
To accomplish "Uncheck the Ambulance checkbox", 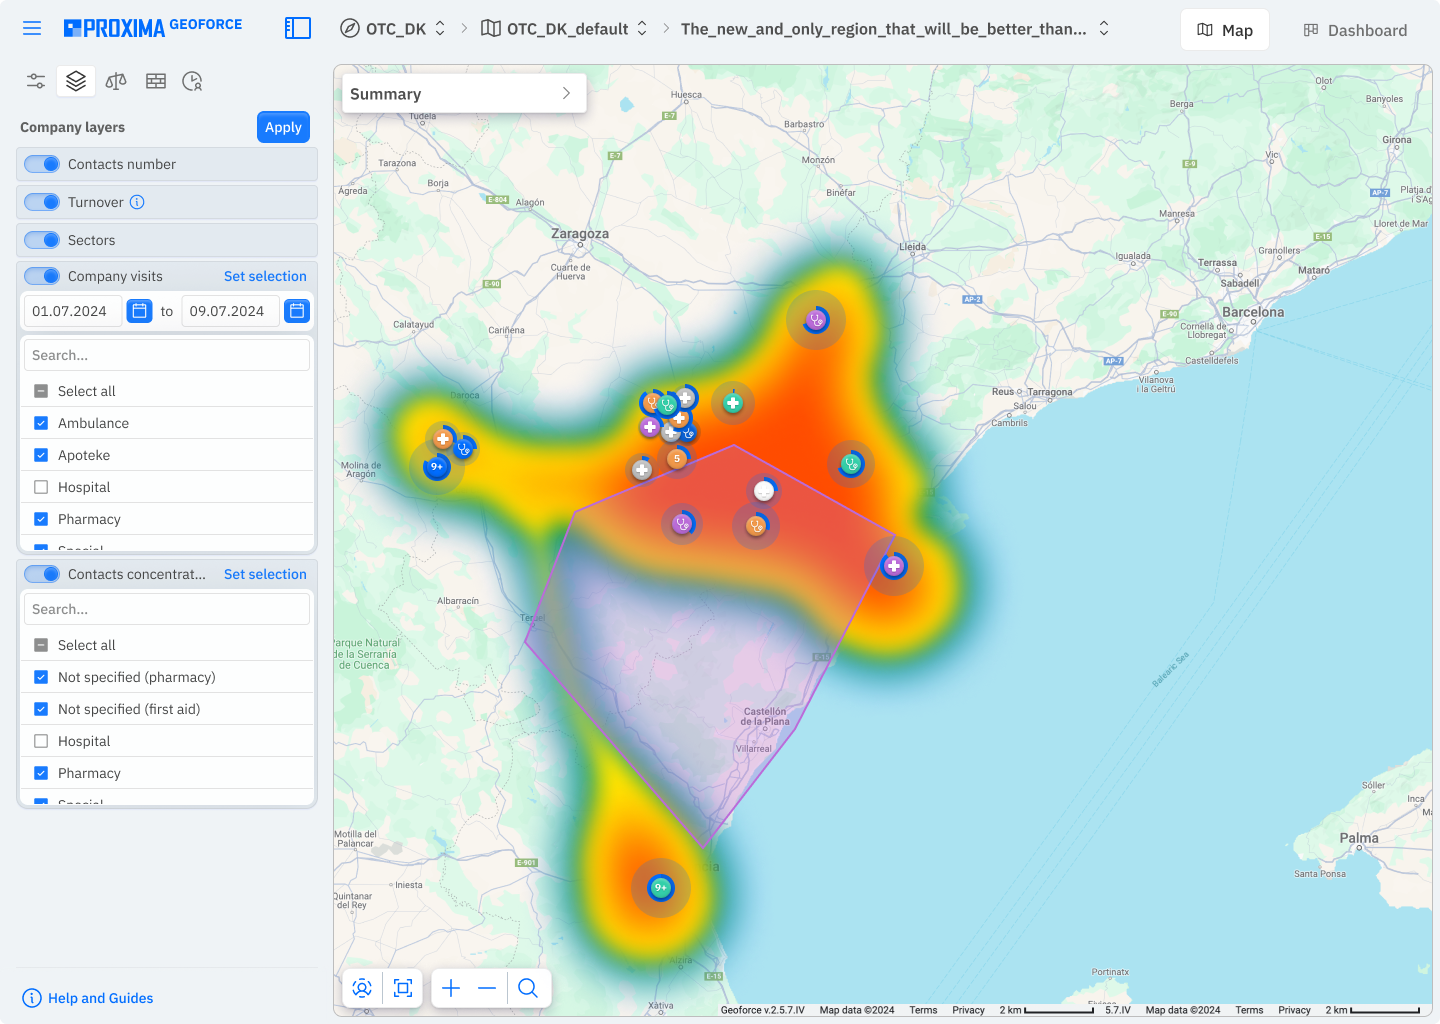I will pos(41,423).
